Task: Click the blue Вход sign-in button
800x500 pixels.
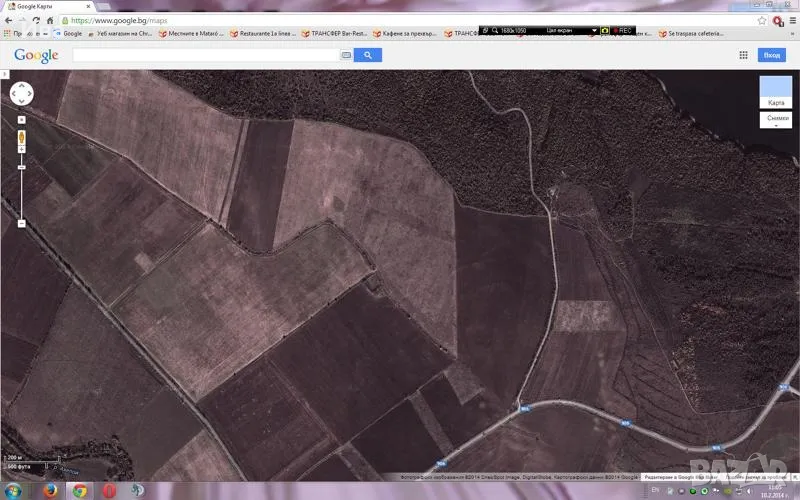Action: pos(771,56)
